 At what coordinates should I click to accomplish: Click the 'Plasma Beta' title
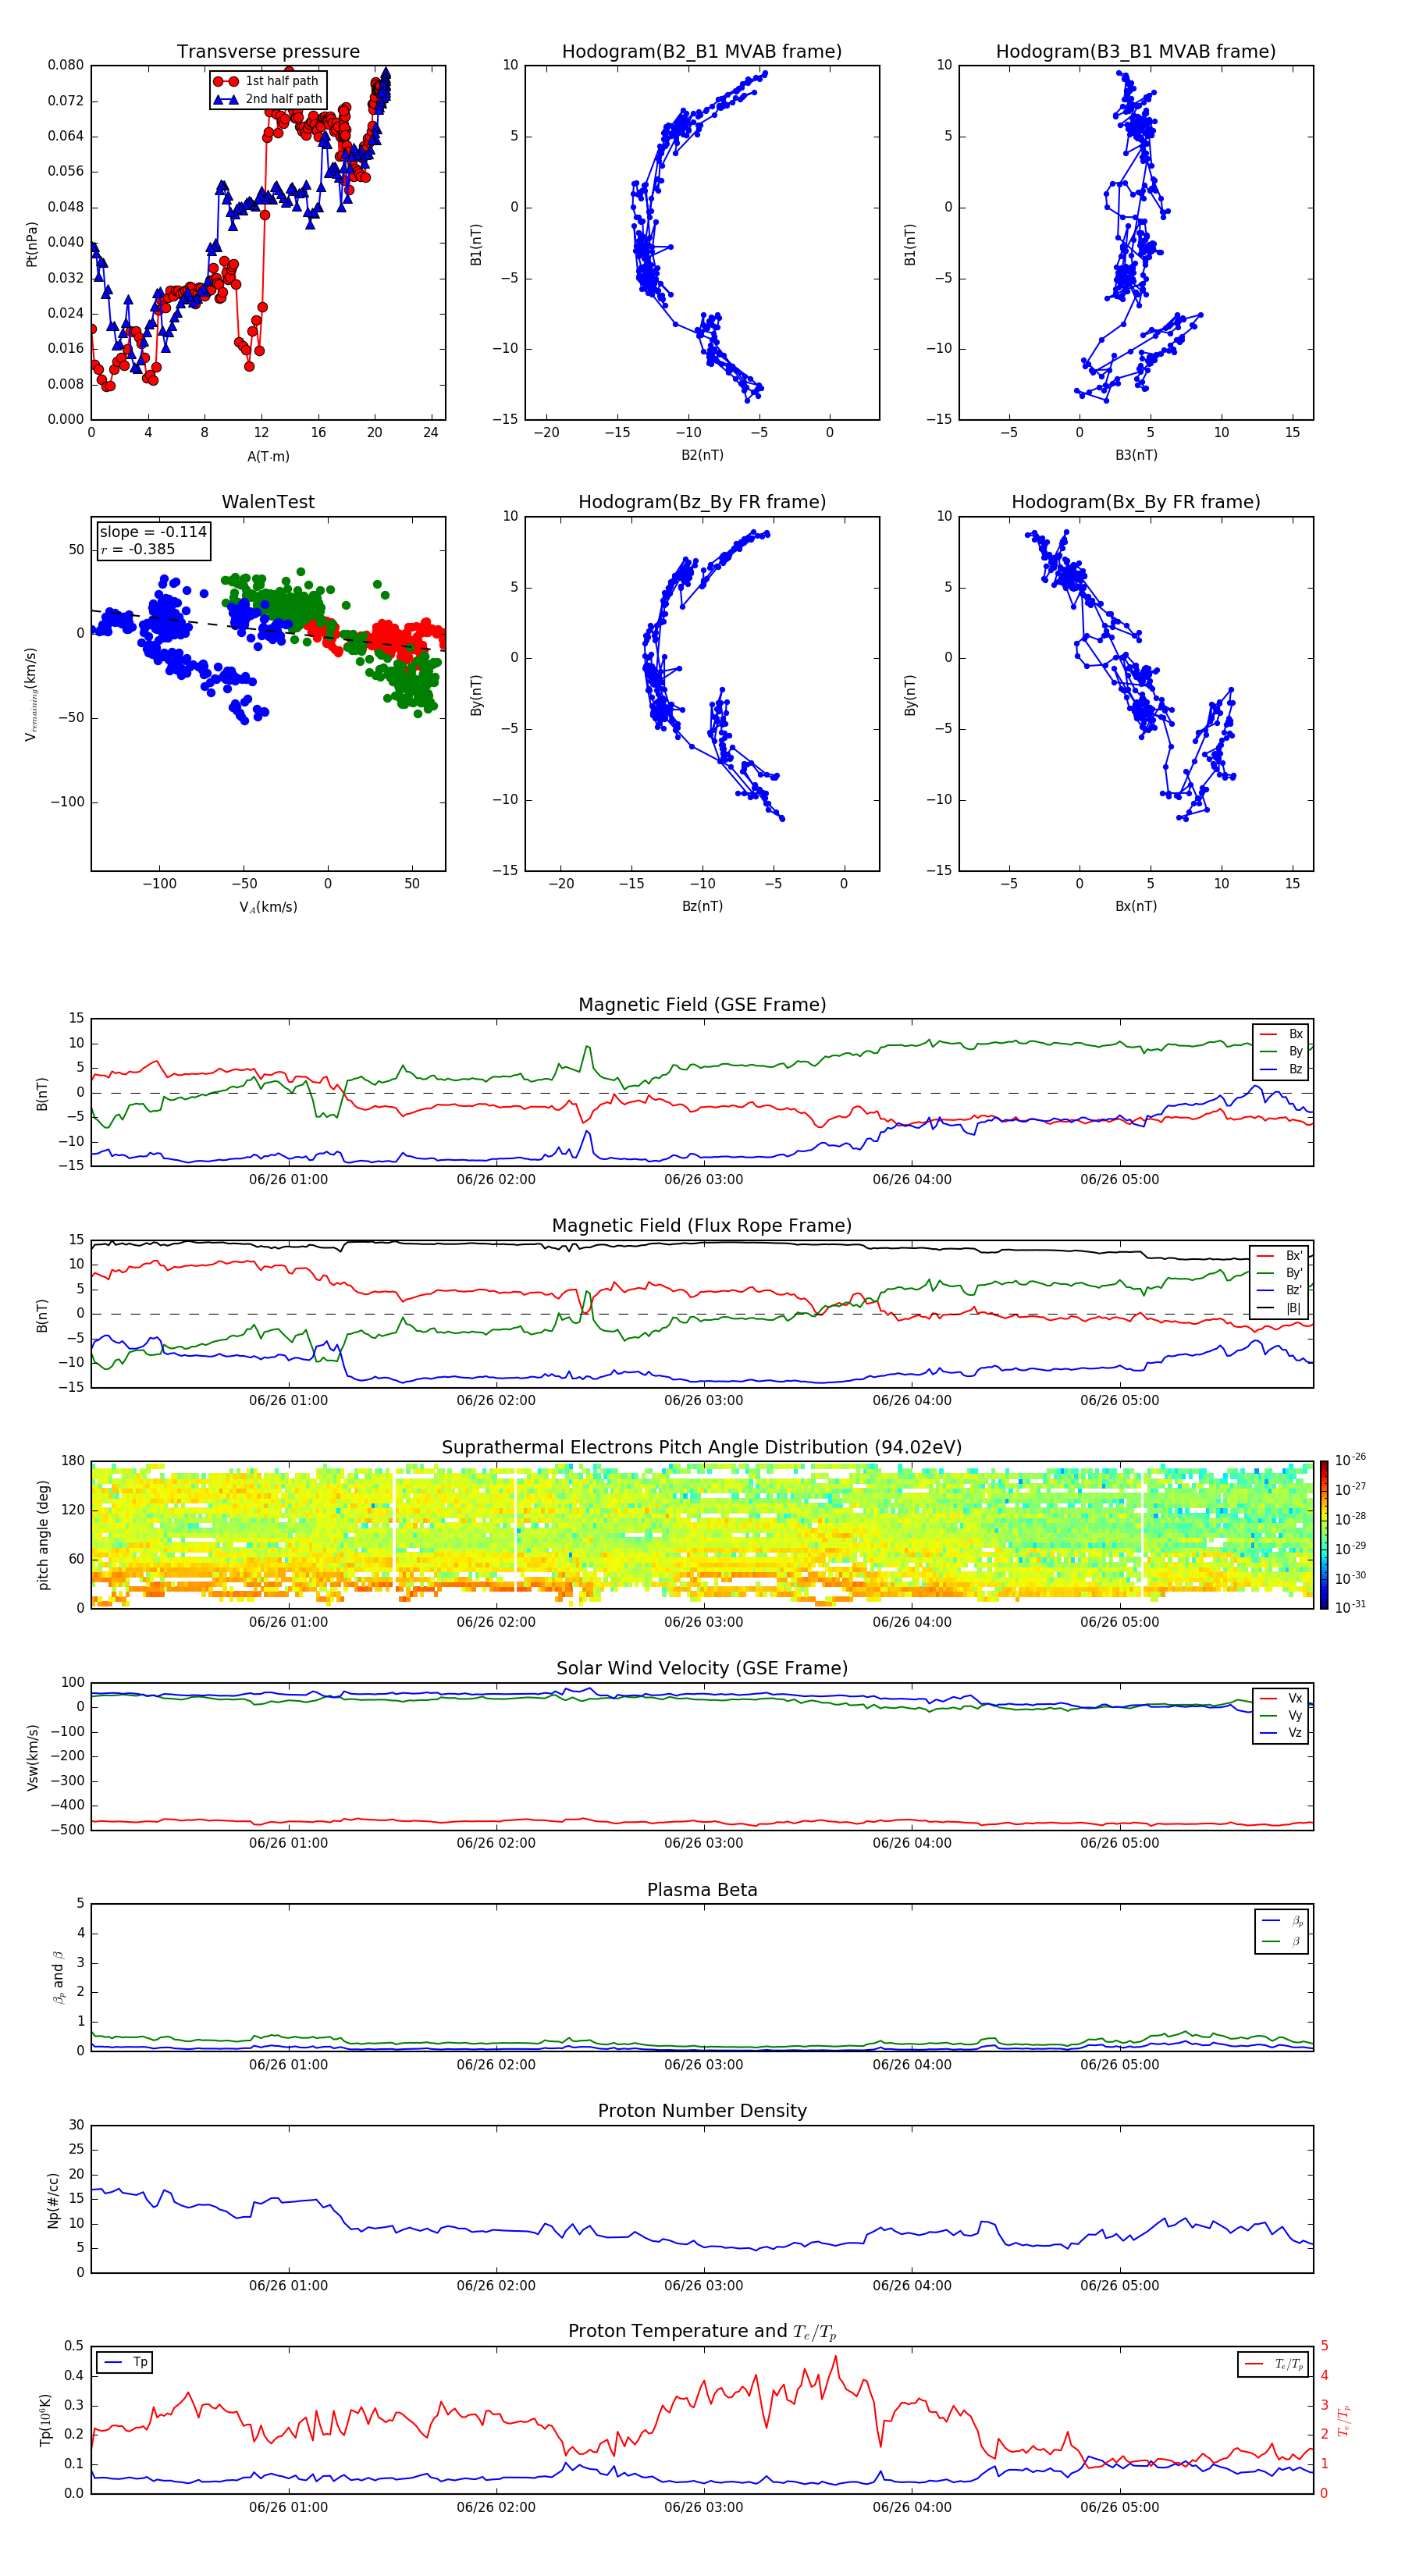702,1890
